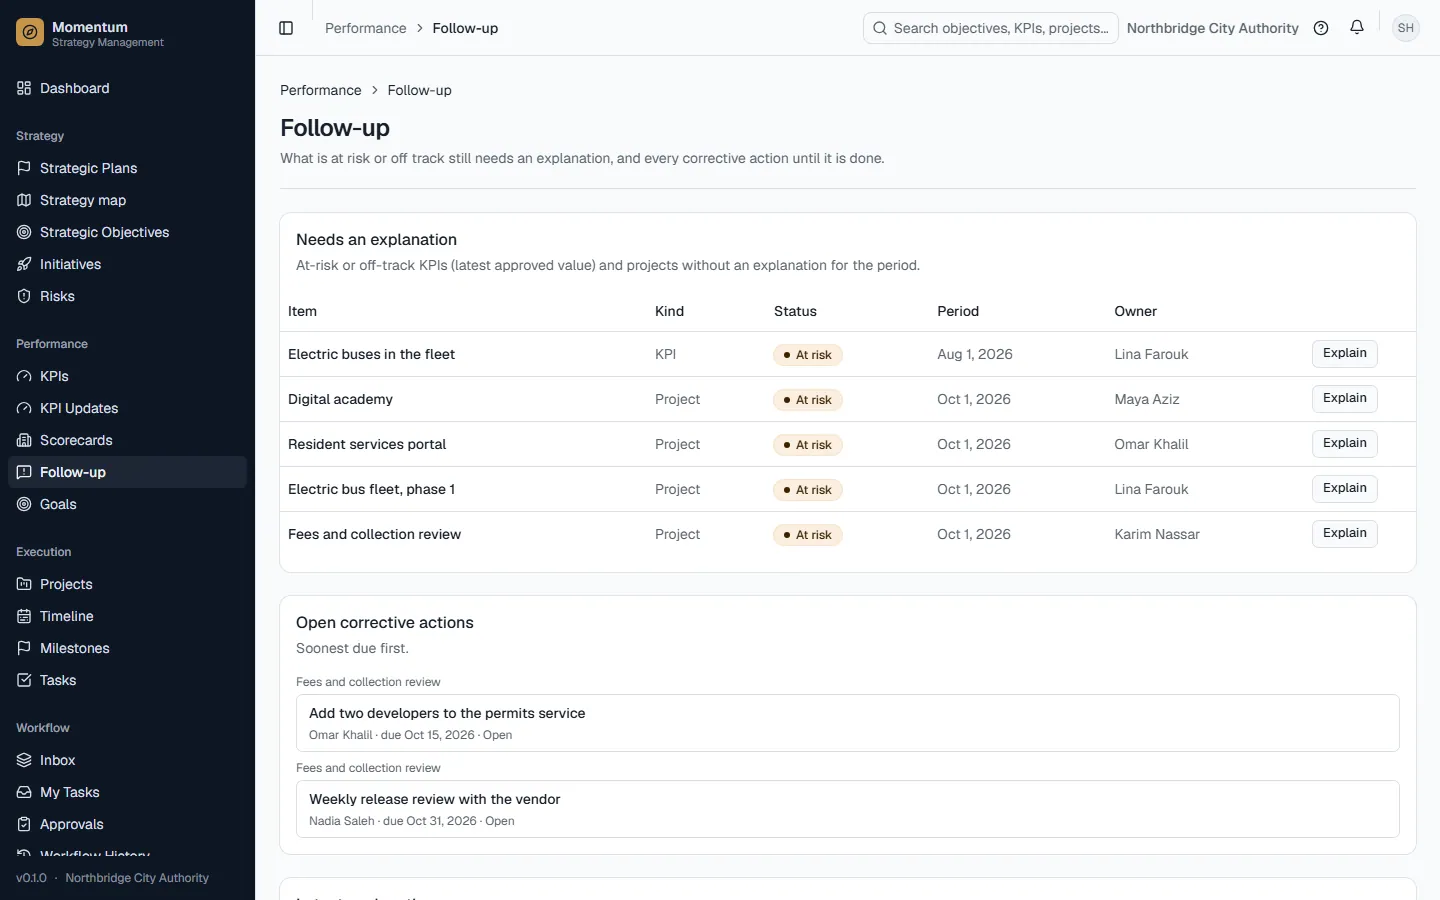
Task: Click Performance in the top bar breadcrumb
Action: pos(366,28)
